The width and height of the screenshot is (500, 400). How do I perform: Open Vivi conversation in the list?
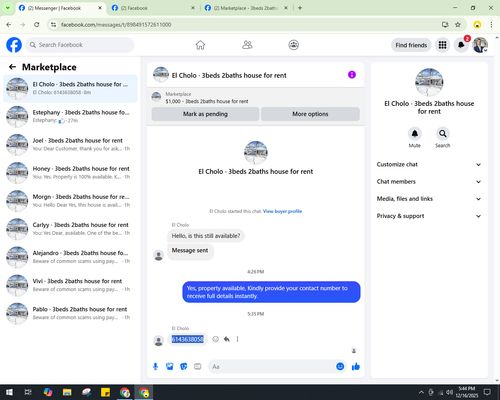70,285
